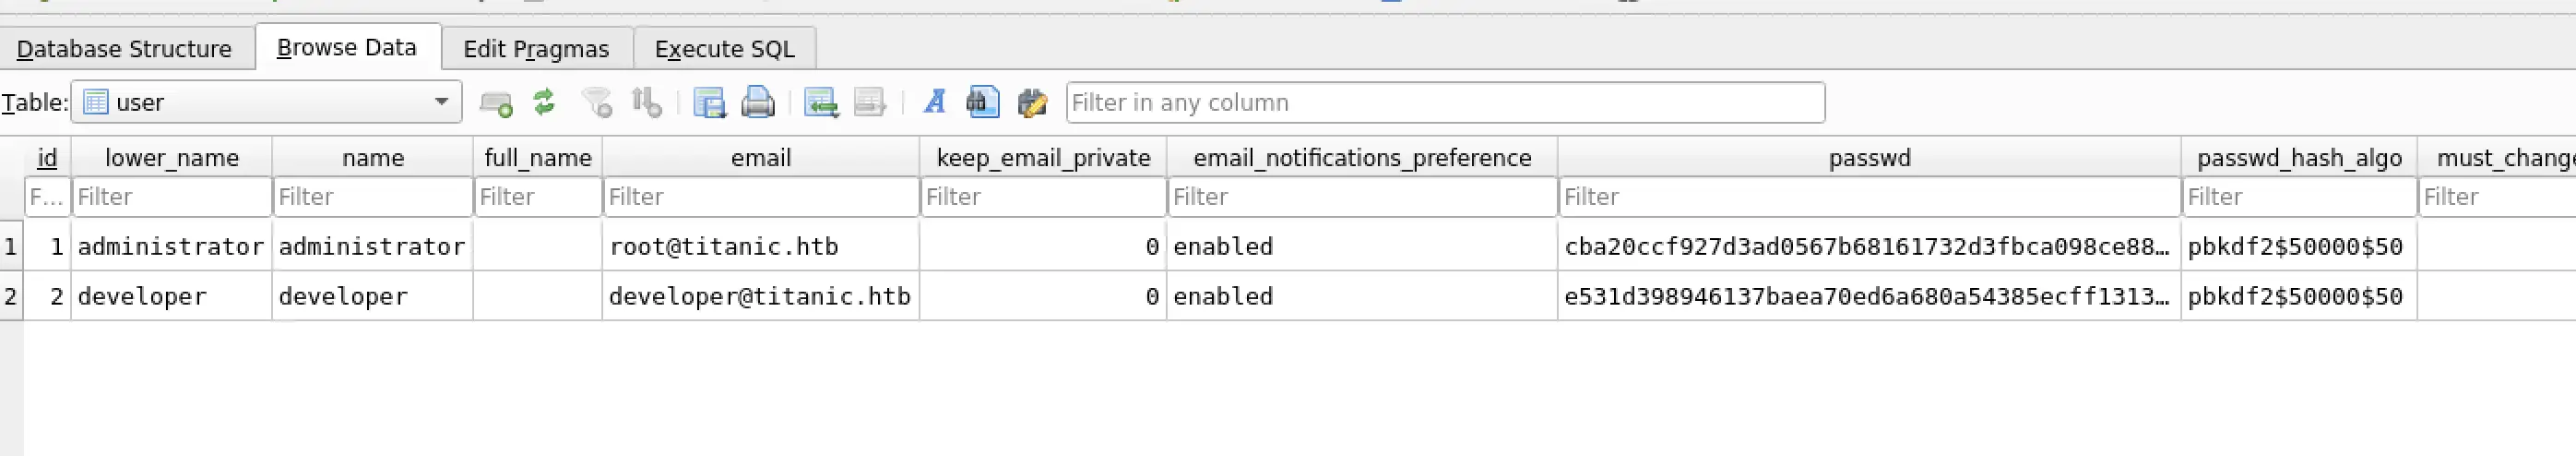Open find in cells binoculars icon

click(x=982, y=102)
